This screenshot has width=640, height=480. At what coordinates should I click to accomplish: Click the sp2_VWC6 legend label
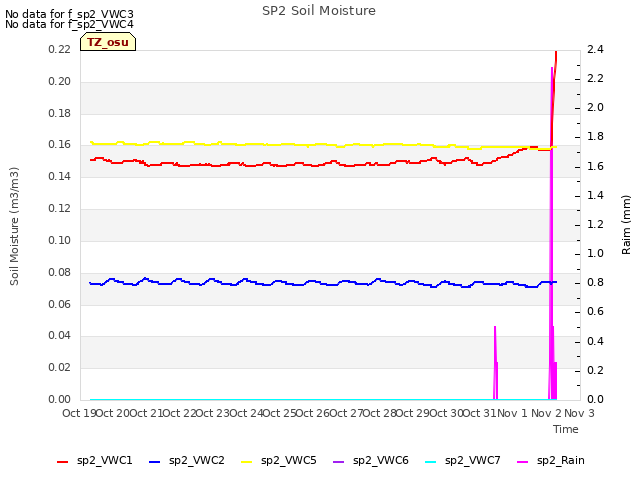point(381,460)
